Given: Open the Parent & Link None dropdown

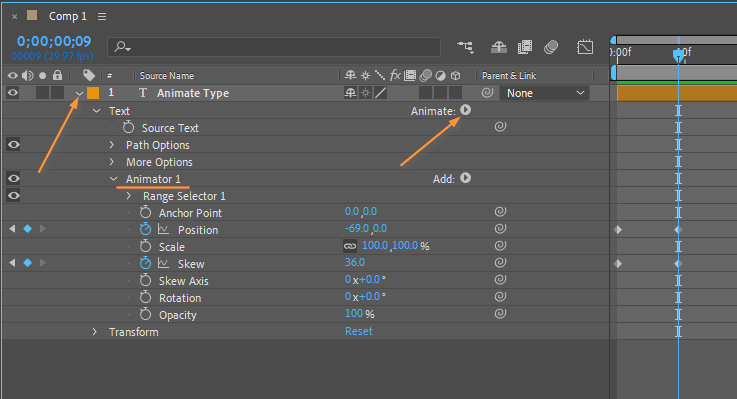Looking at the screenshot, I should click(544, 93).
